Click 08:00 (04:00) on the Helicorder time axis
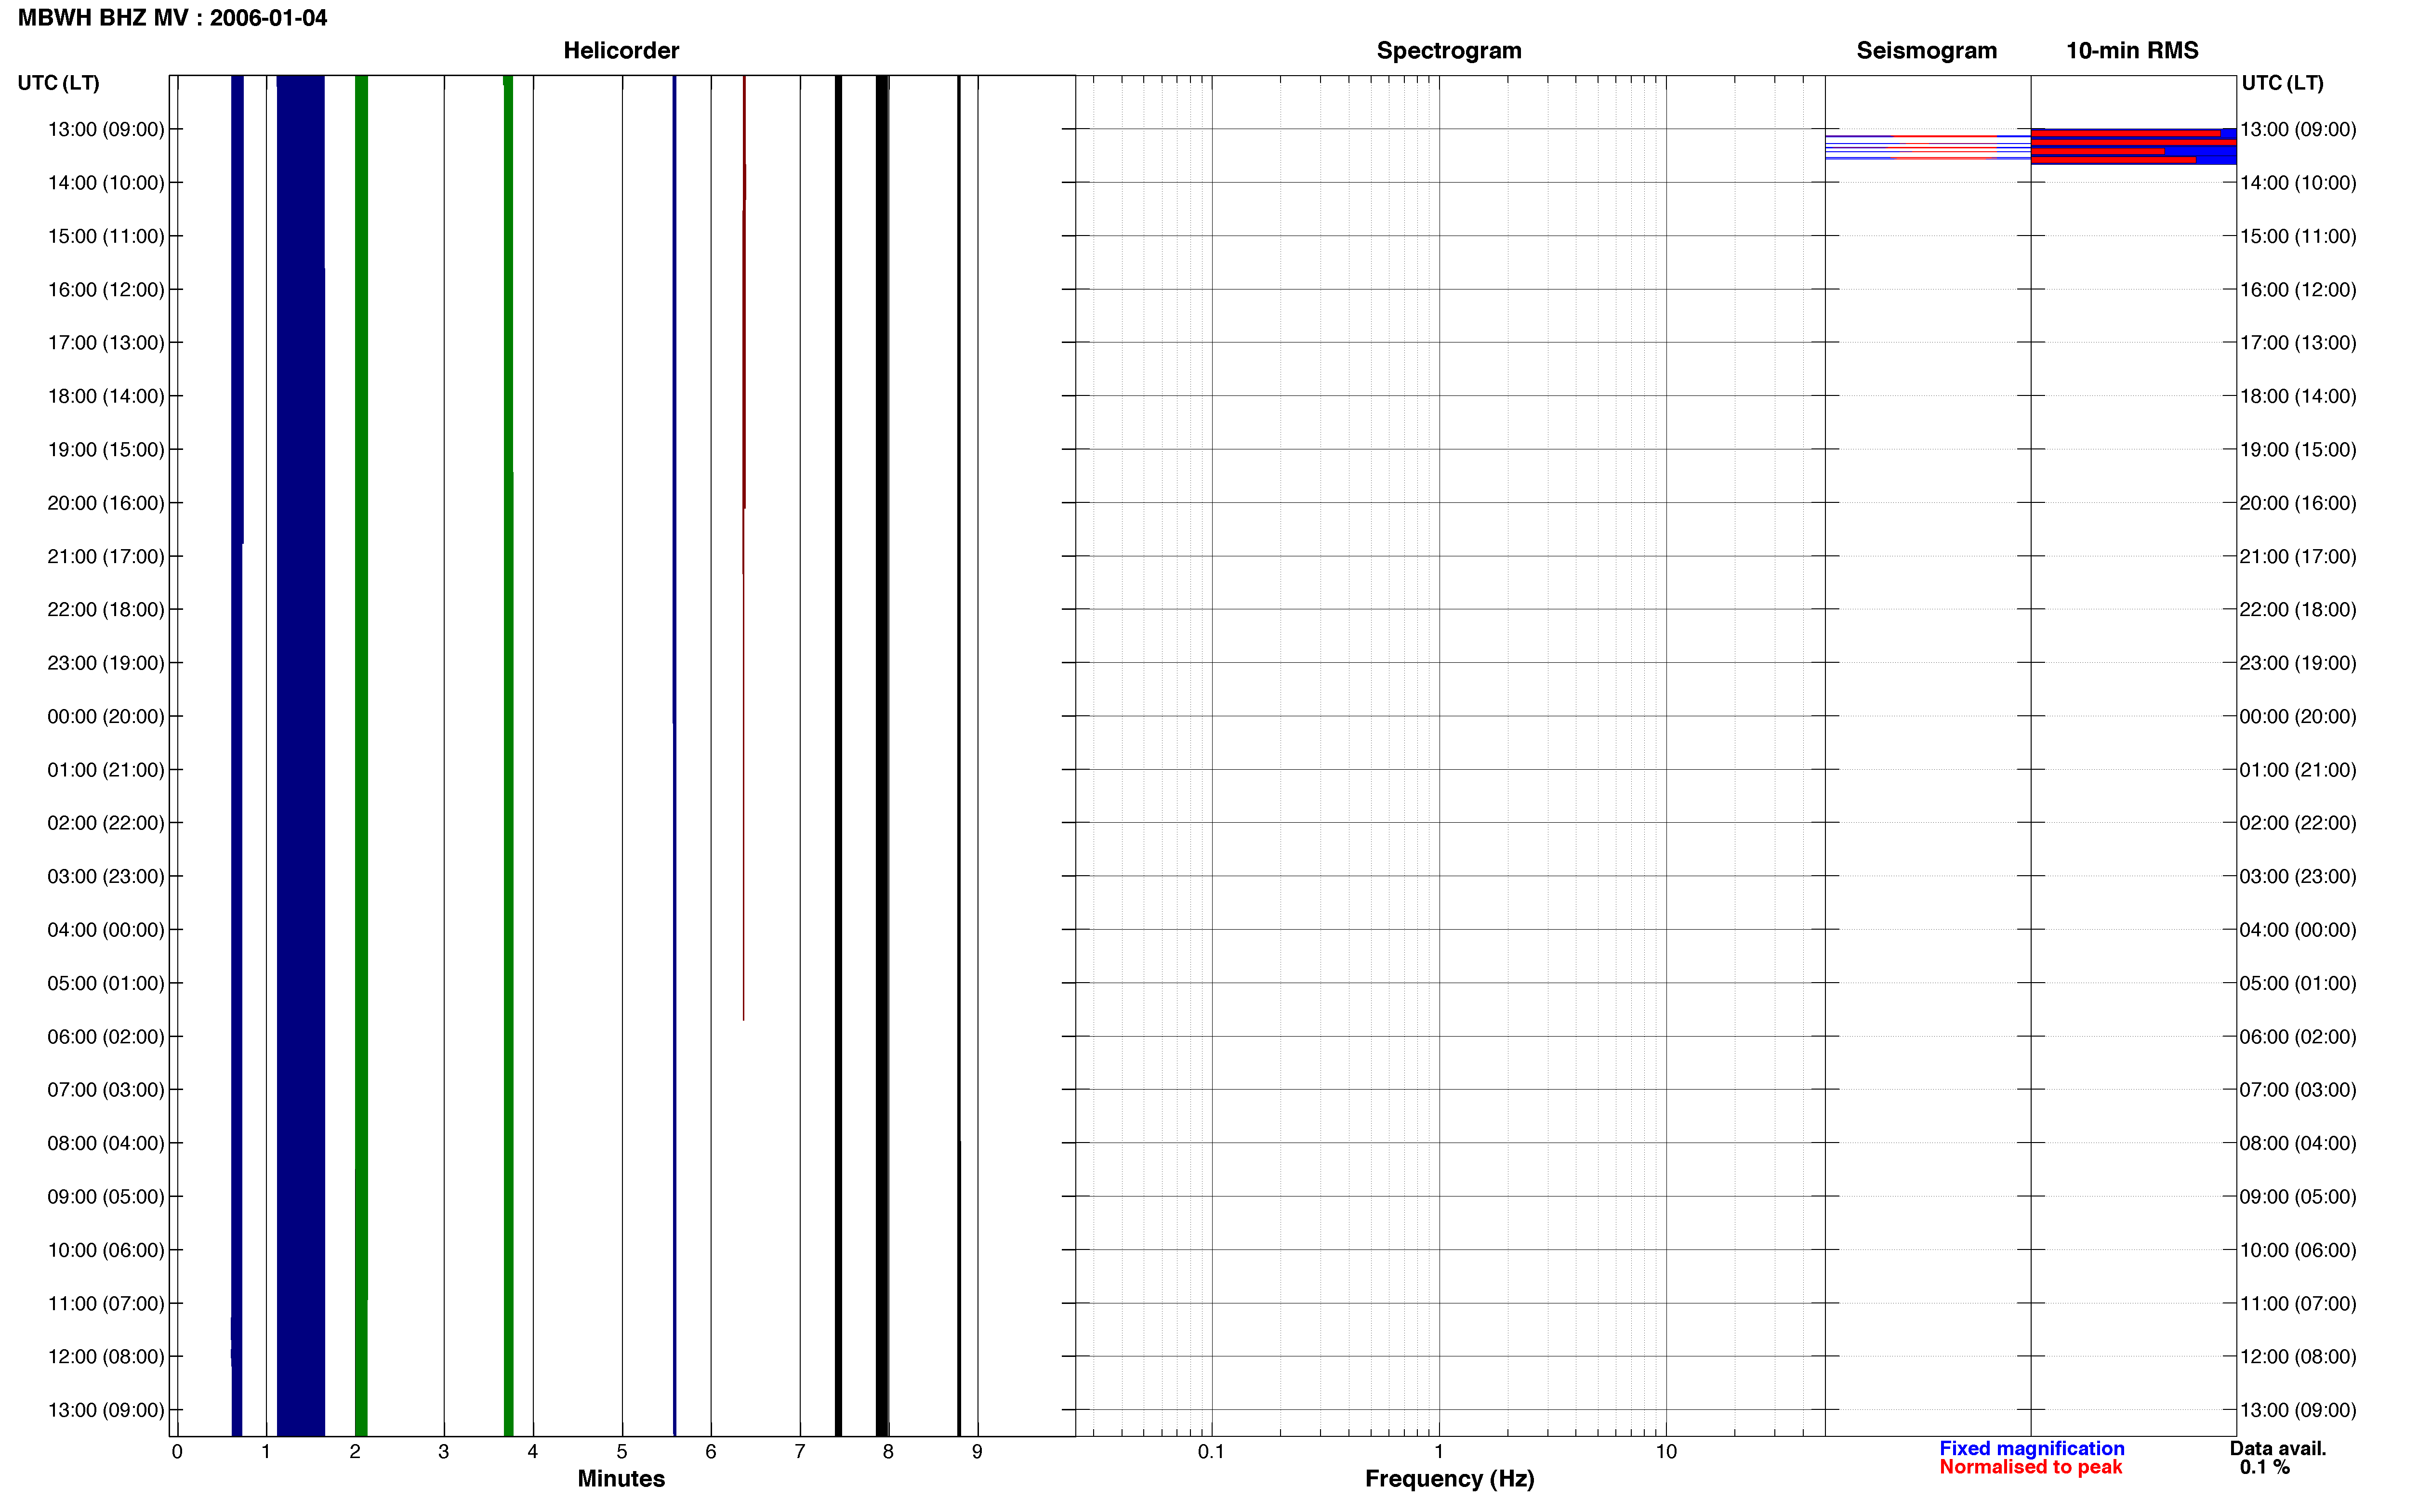The image size is (2418, 1512). click(x=106, y=1143)
